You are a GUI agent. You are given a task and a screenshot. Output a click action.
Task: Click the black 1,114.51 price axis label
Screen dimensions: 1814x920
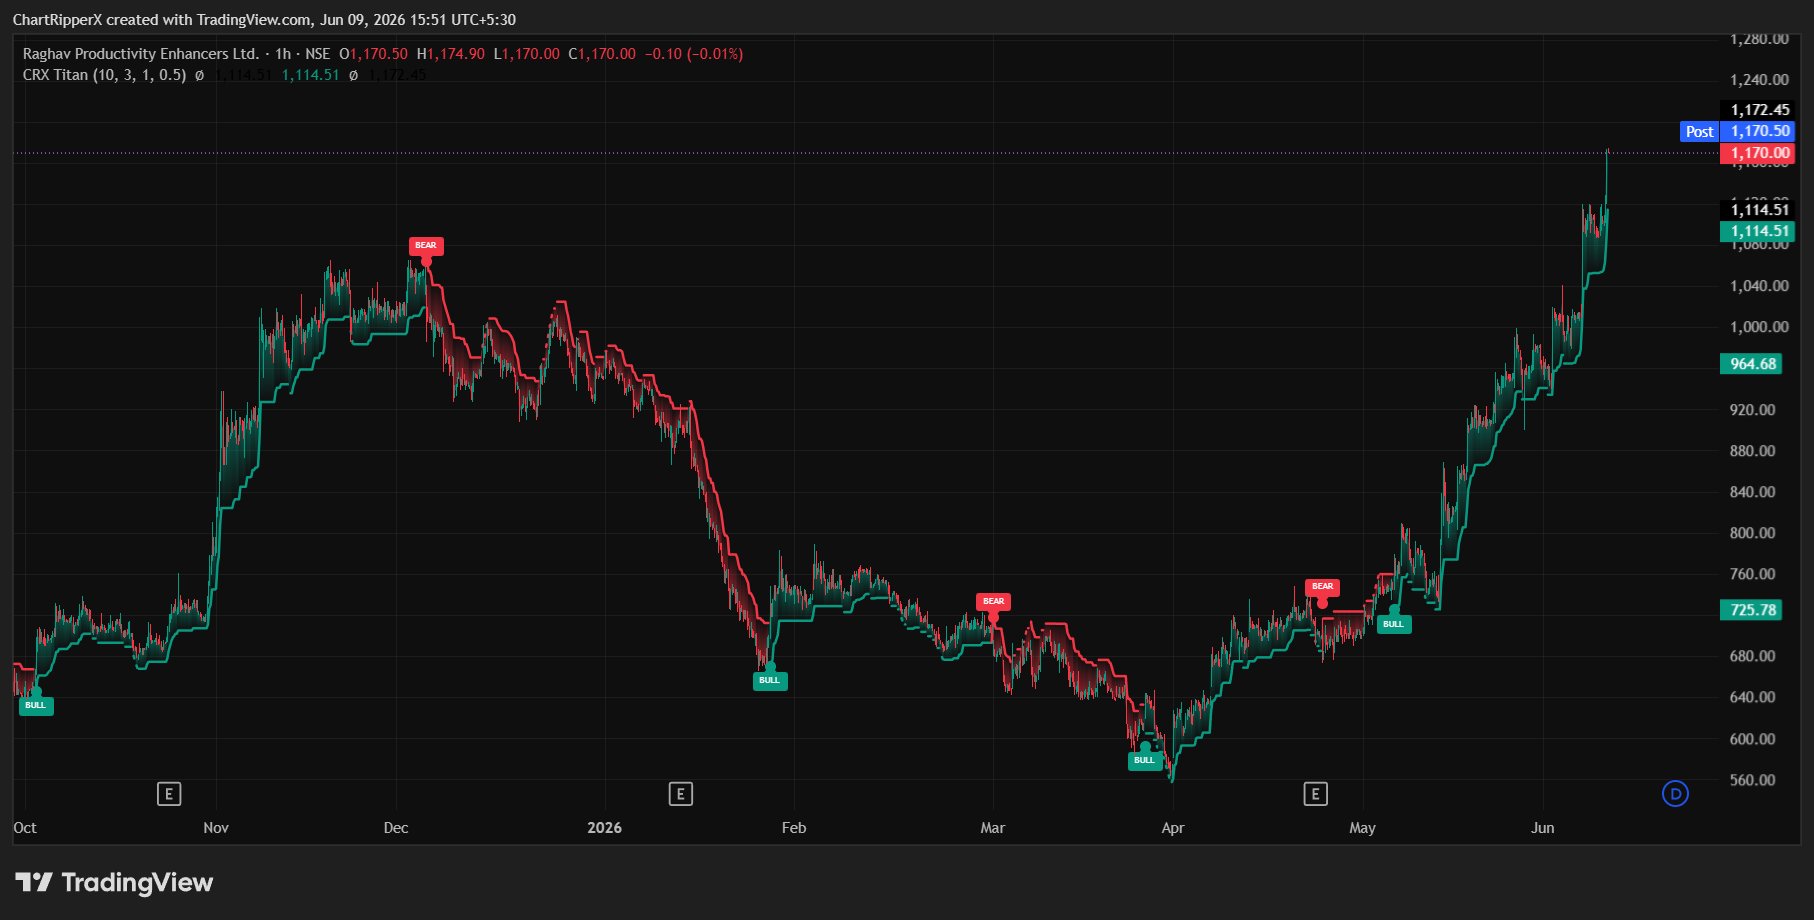tap(1759, 209)
